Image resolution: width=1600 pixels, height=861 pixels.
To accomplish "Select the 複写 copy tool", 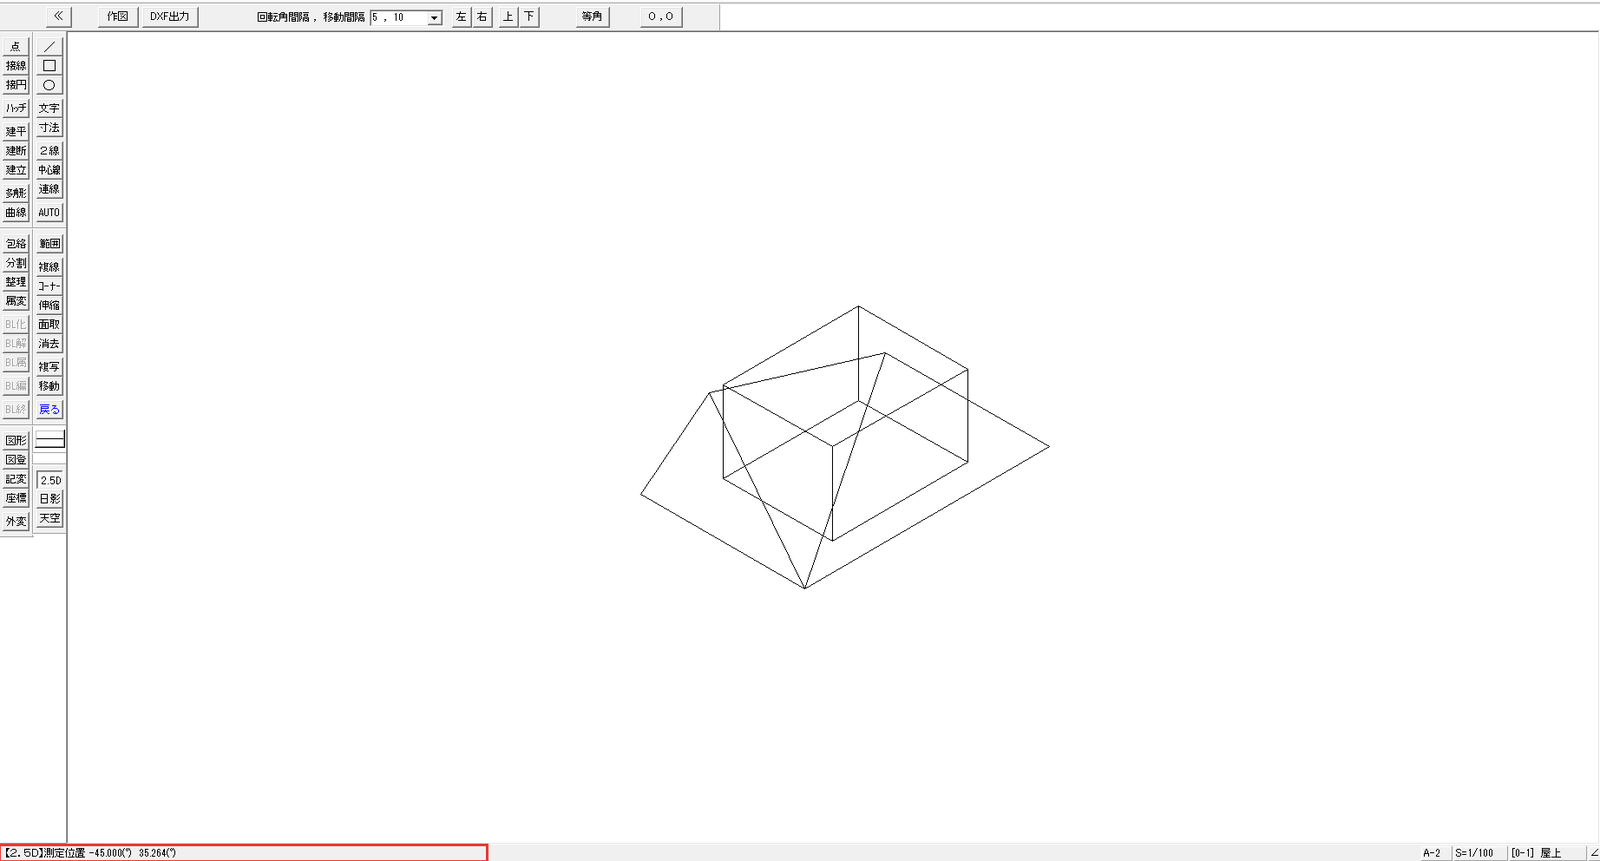I will [49, 367].
